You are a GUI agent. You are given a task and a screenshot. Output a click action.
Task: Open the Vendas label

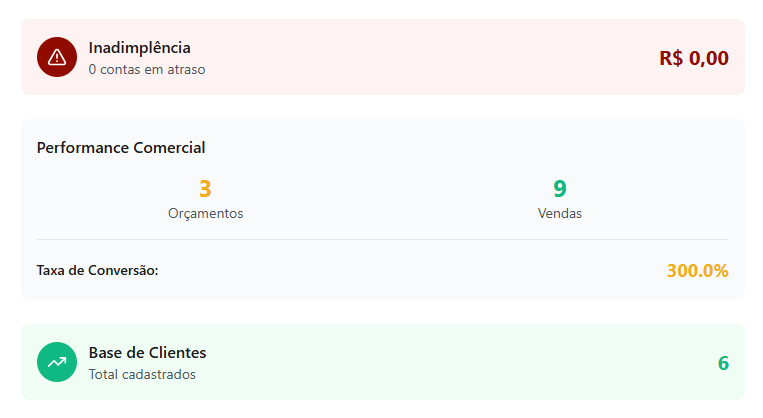pos(560,213)
